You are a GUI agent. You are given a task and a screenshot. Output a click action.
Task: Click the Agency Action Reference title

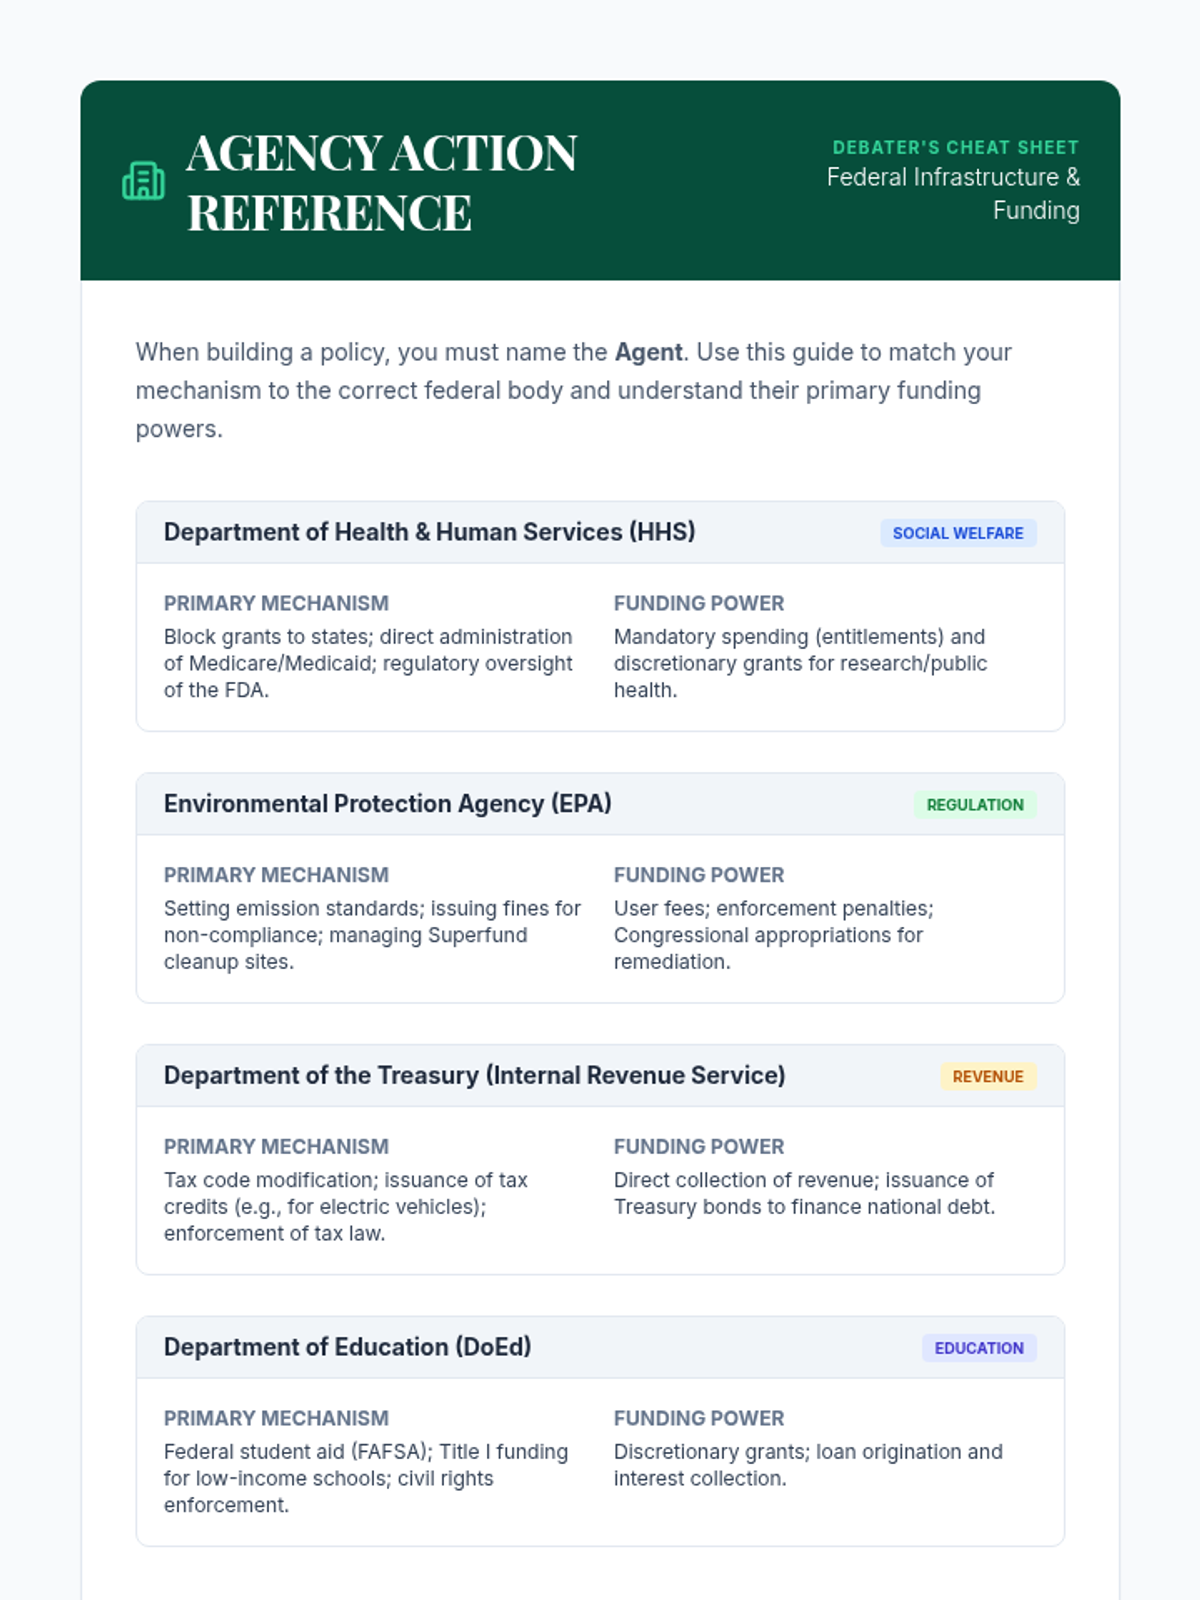[381, 183]
